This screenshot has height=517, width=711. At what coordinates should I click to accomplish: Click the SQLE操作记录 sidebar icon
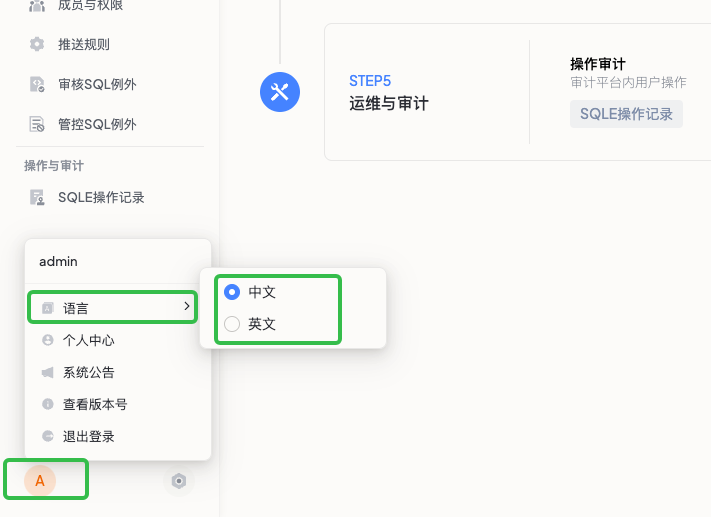(x=37, y=197)
